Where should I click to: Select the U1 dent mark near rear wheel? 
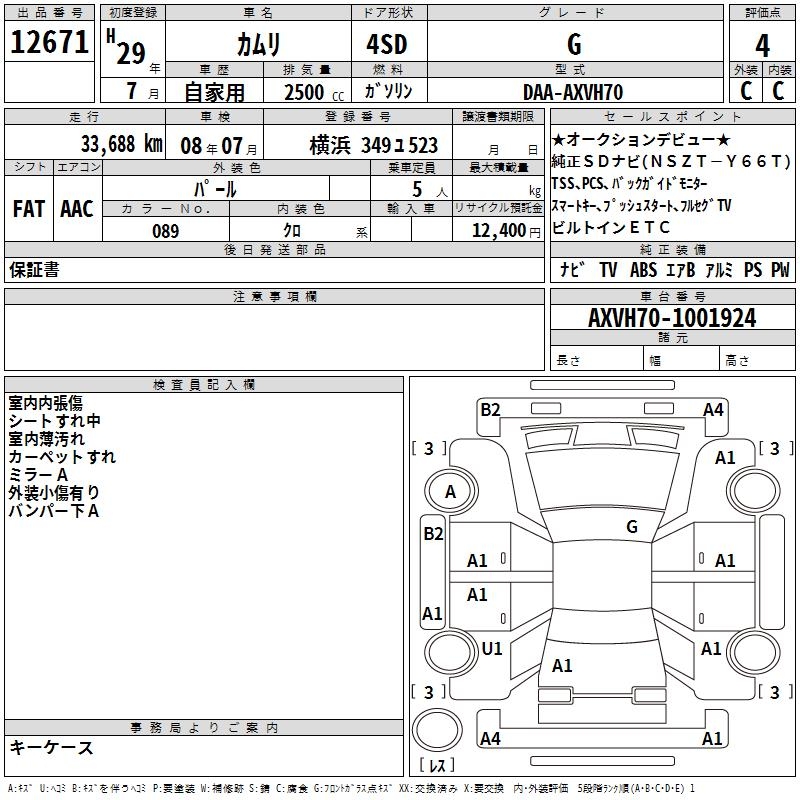click(x=492, y=648)
